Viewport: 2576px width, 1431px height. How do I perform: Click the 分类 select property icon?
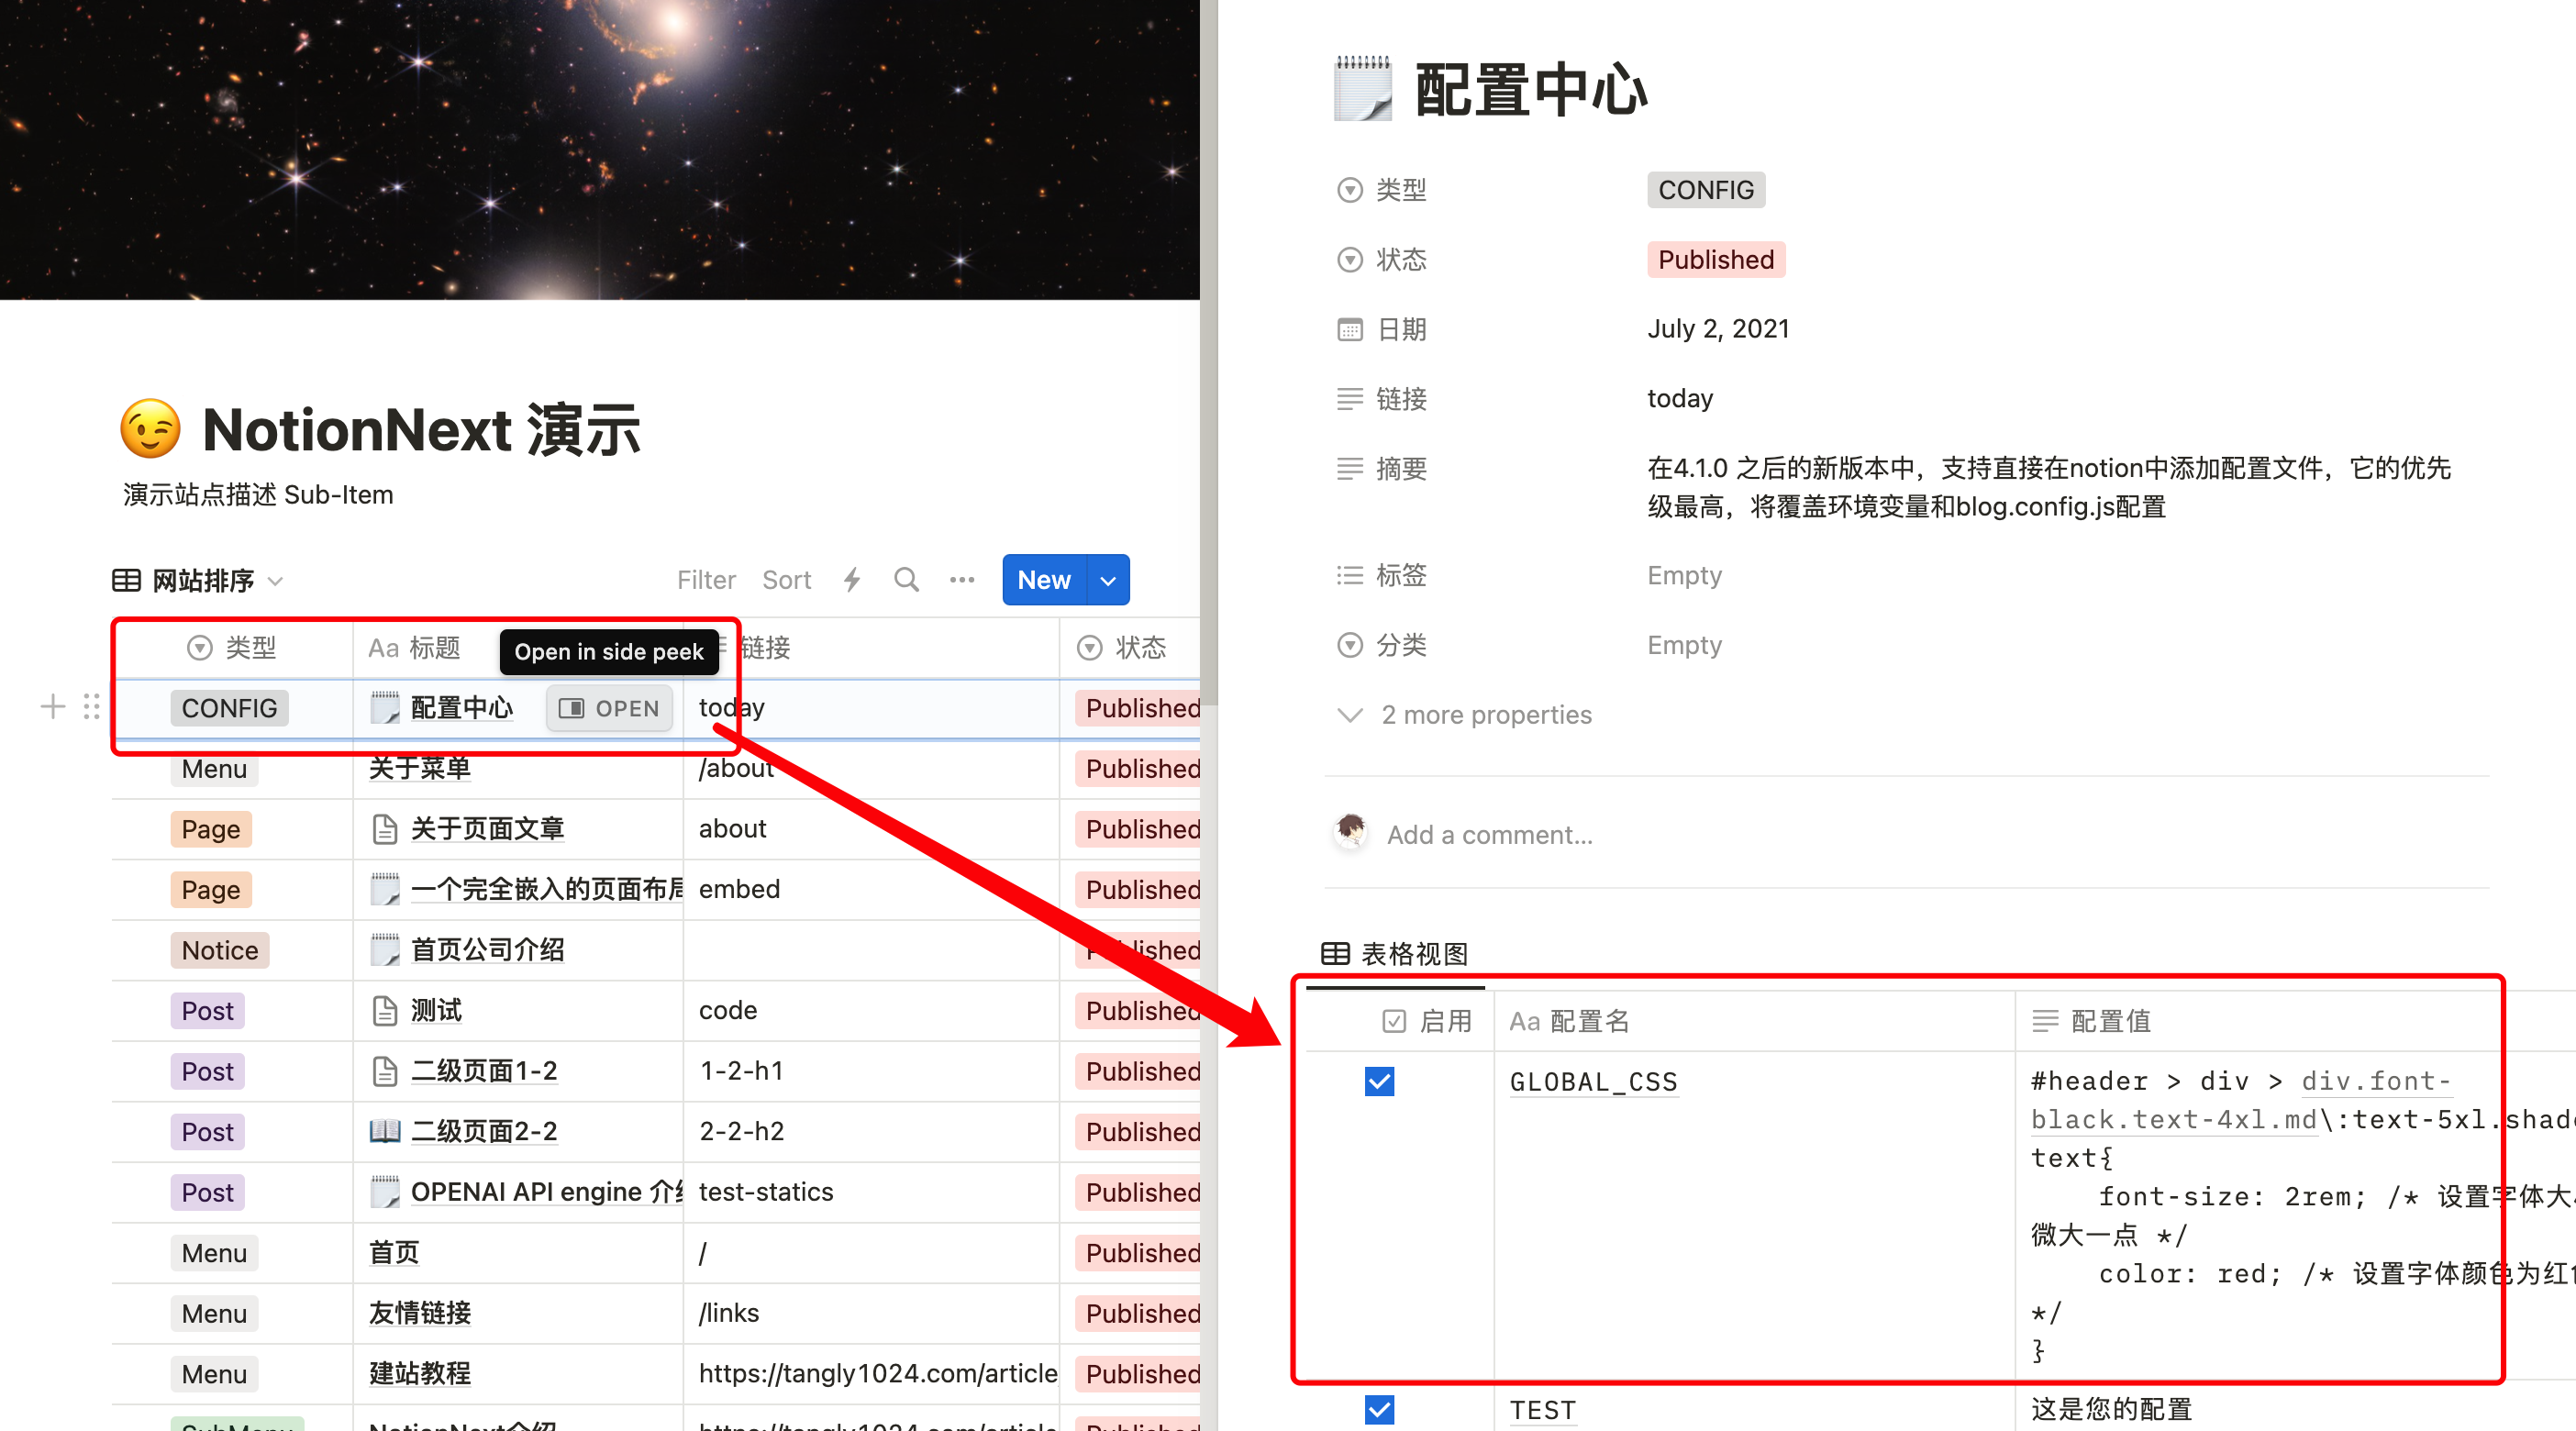1350,645
